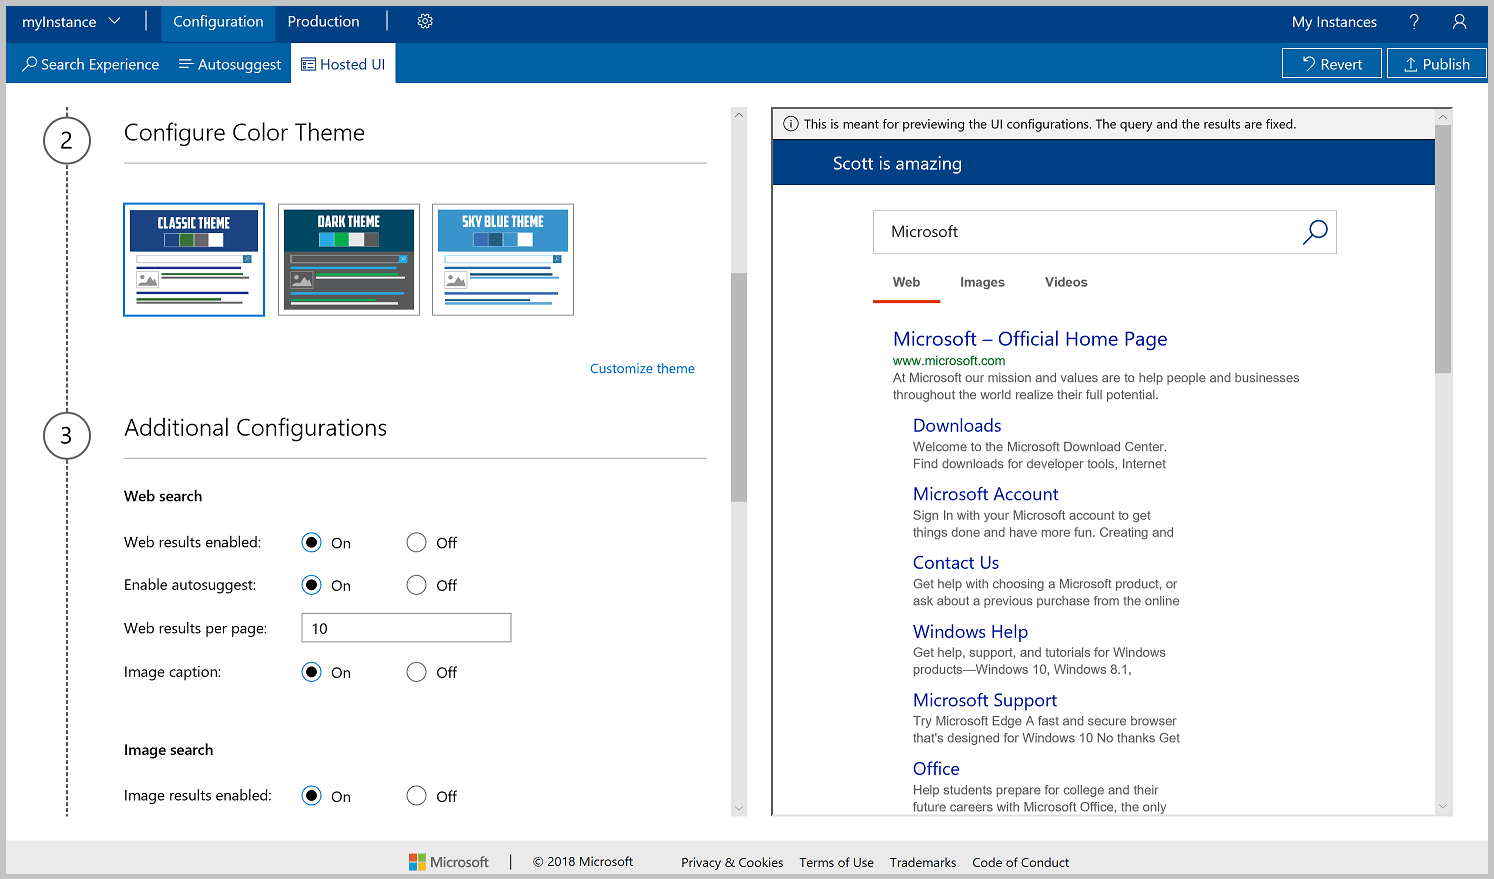Screen dimensions: 1494x879
Task: Turn Image caption Off
Action: (x=416, y=672)
